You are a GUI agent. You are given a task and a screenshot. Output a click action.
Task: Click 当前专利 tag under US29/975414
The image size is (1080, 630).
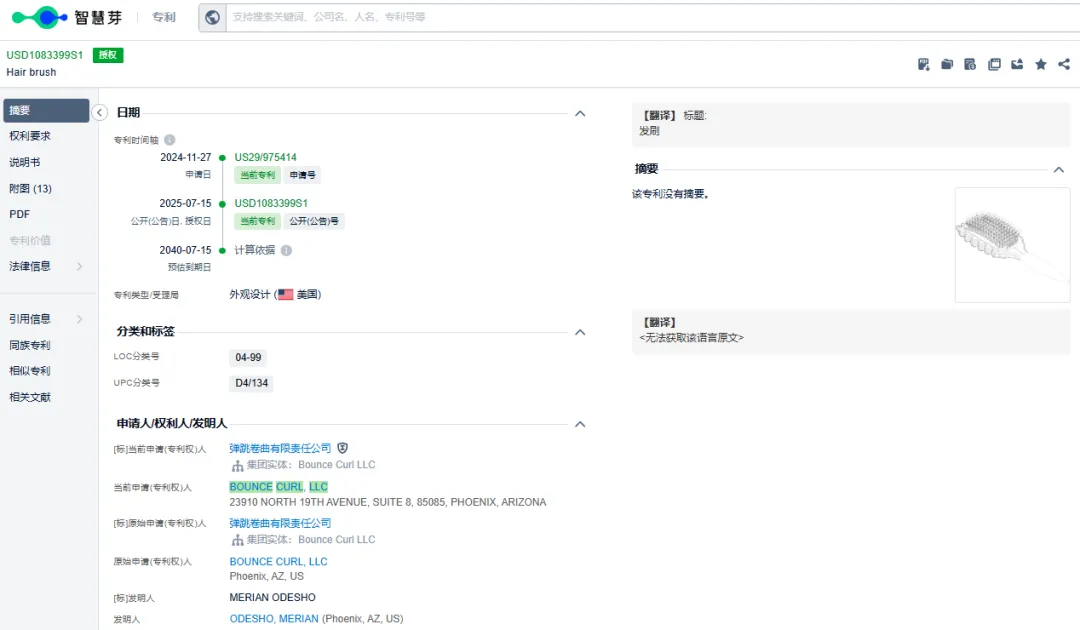tap(258, 175)
